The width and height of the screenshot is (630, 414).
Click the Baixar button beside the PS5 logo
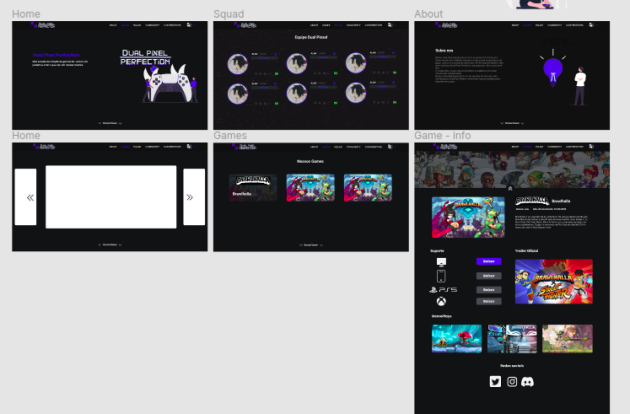(489, 290)
